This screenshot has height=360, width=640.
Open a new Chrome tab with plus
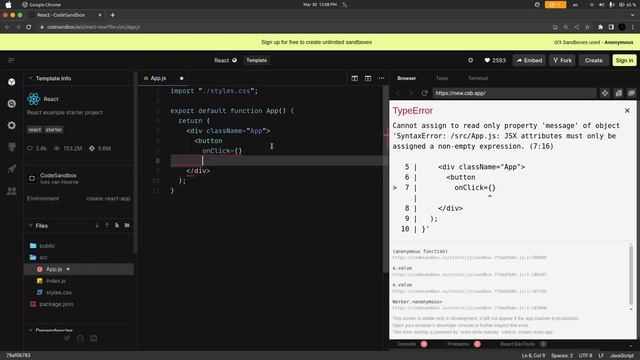(x=113, y=15)
